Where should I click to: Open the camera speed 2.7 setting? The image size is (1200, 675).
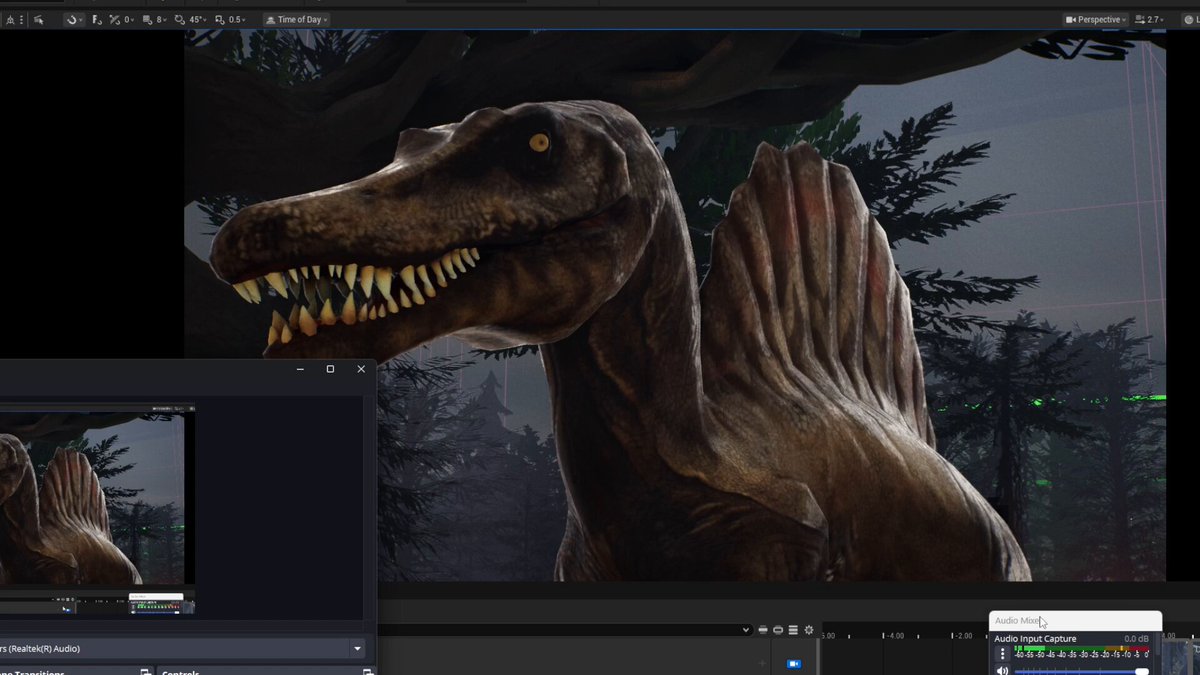pos(1152,19)
